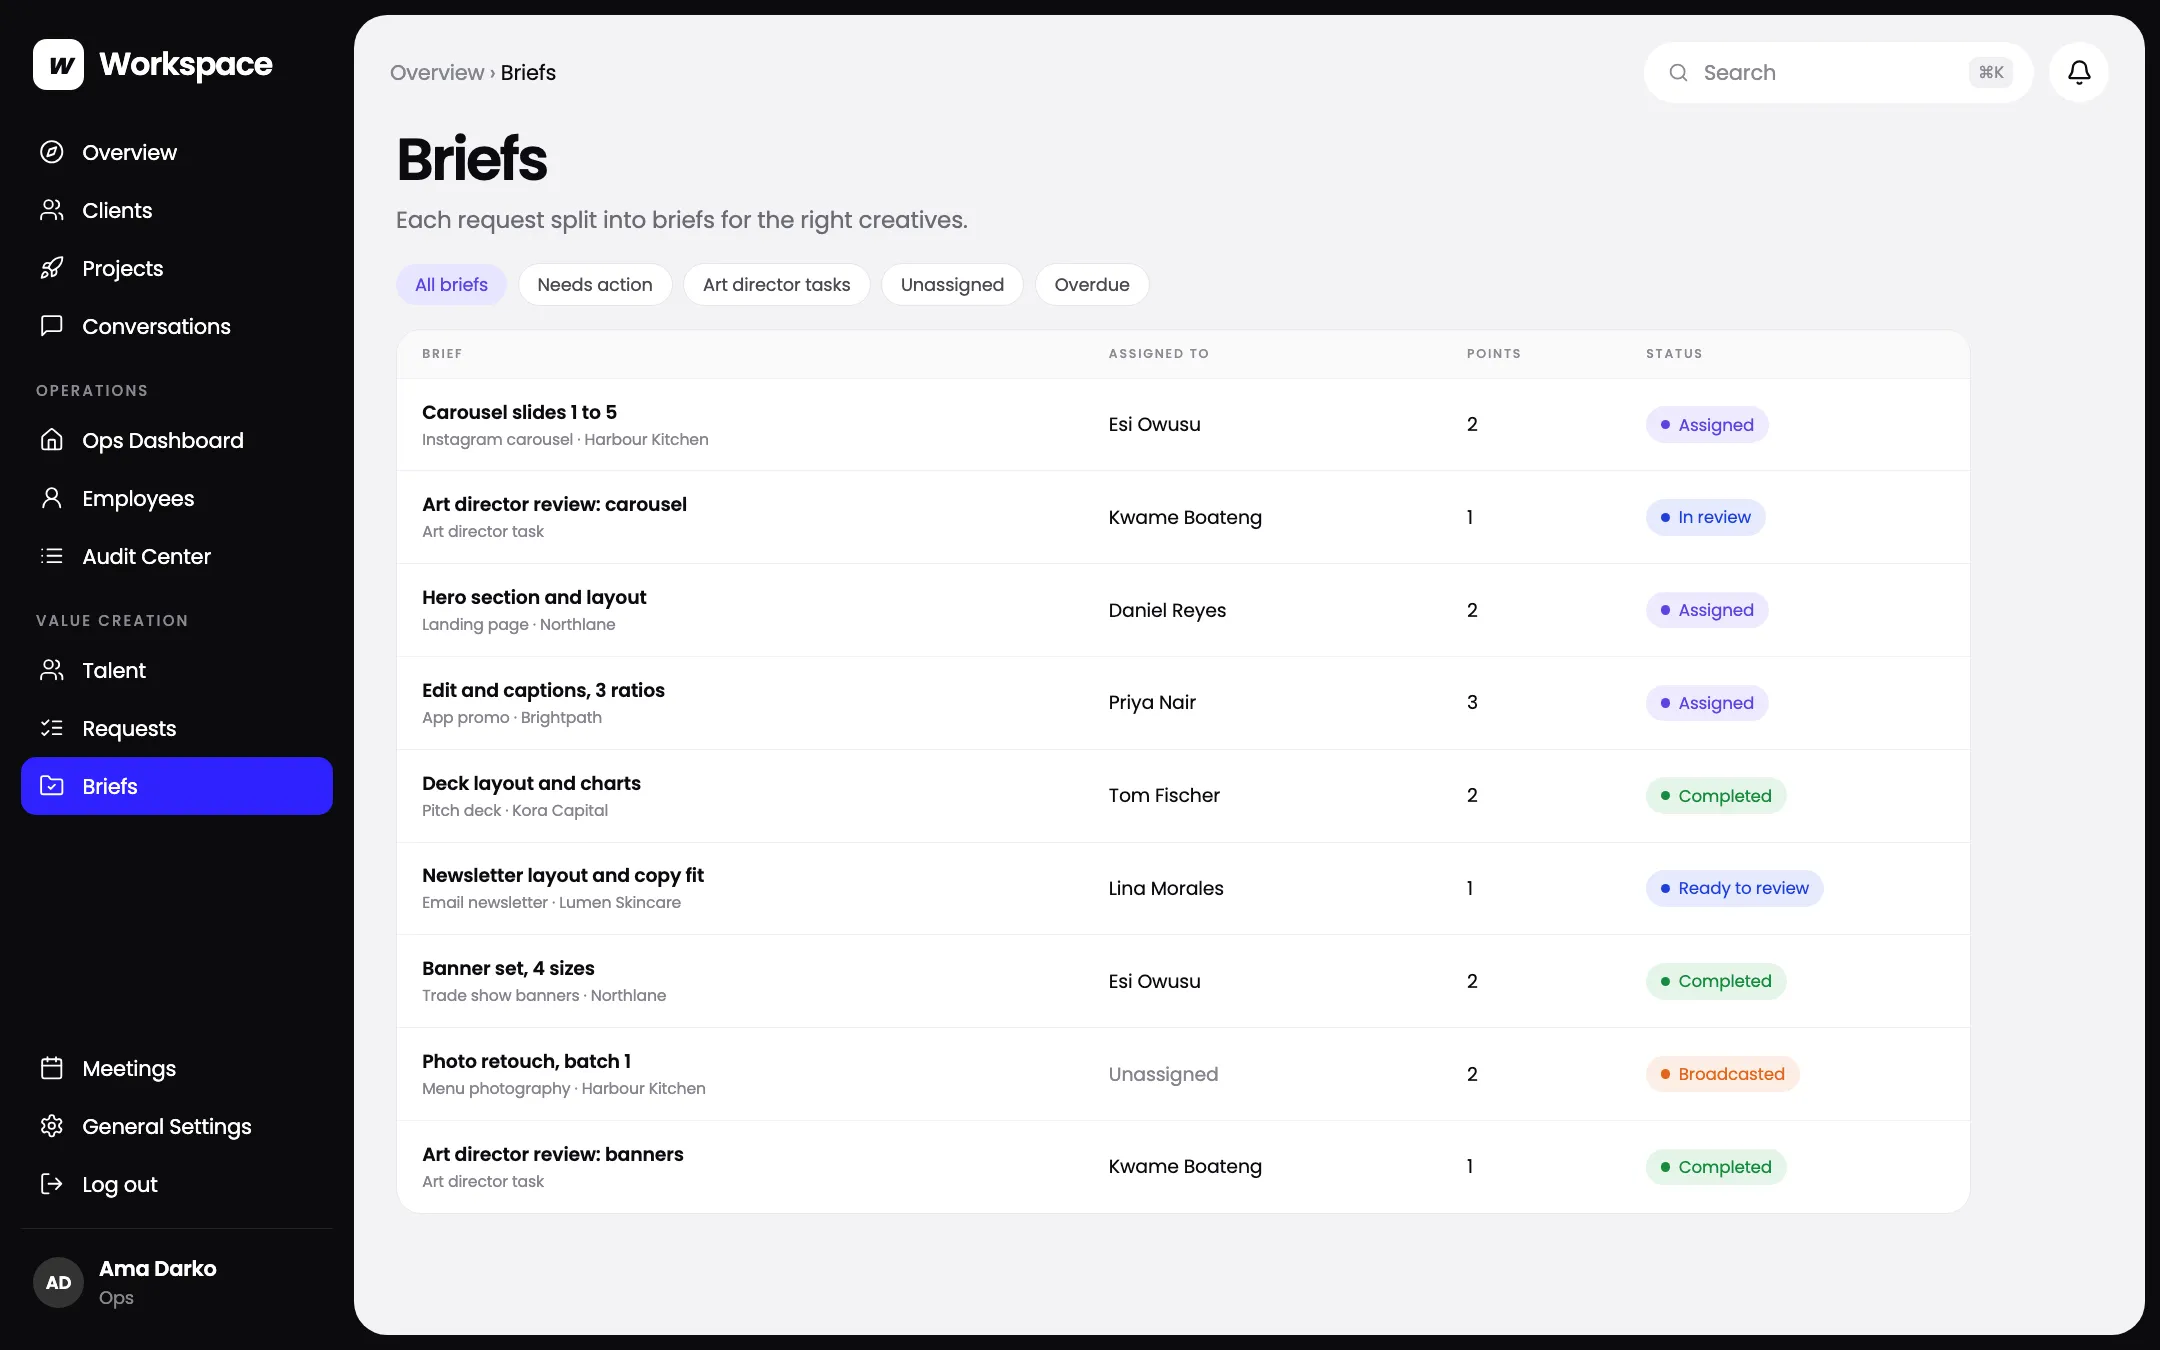2160x1350 pixels.
Task: Open Hero section and layout brief
Action: point(1183,610)
